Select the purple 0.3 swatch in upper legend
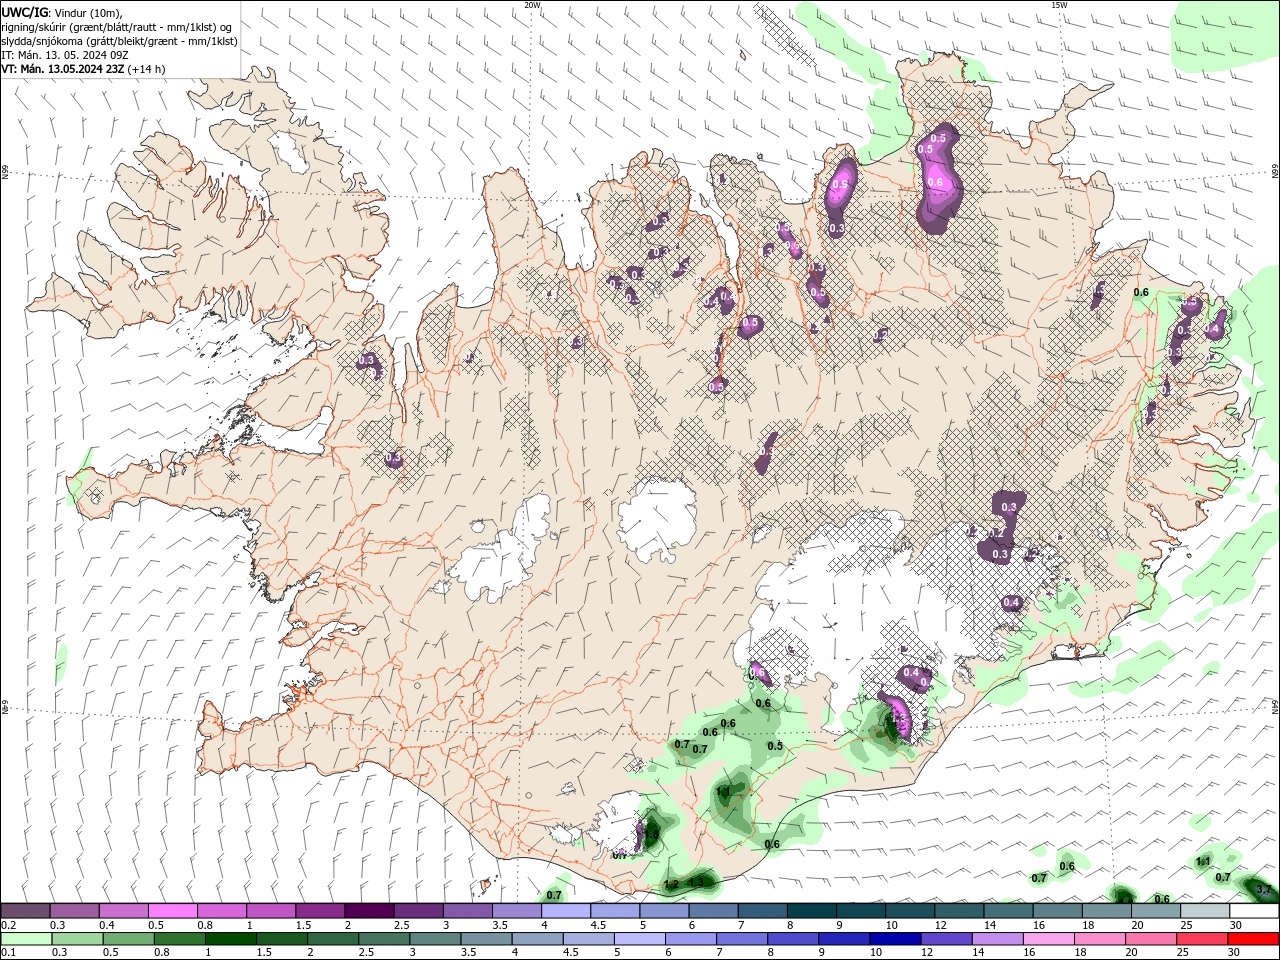The height and width of the screenshot is (960, 1280). click(75, 911)
